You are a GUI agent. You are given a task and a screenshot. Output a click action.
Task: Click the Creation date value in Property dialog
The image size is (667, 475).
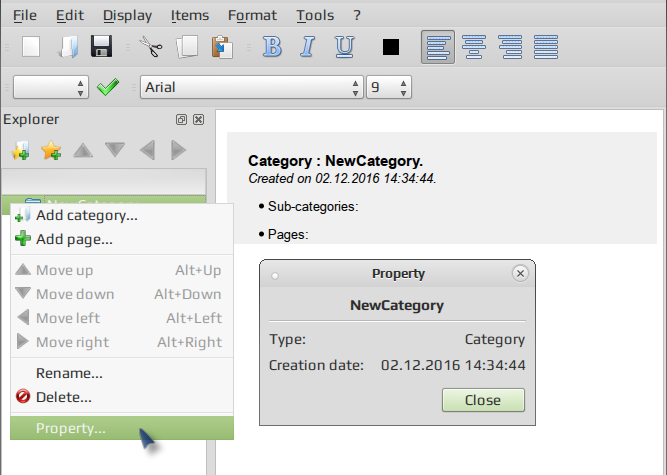pos(453,365)
